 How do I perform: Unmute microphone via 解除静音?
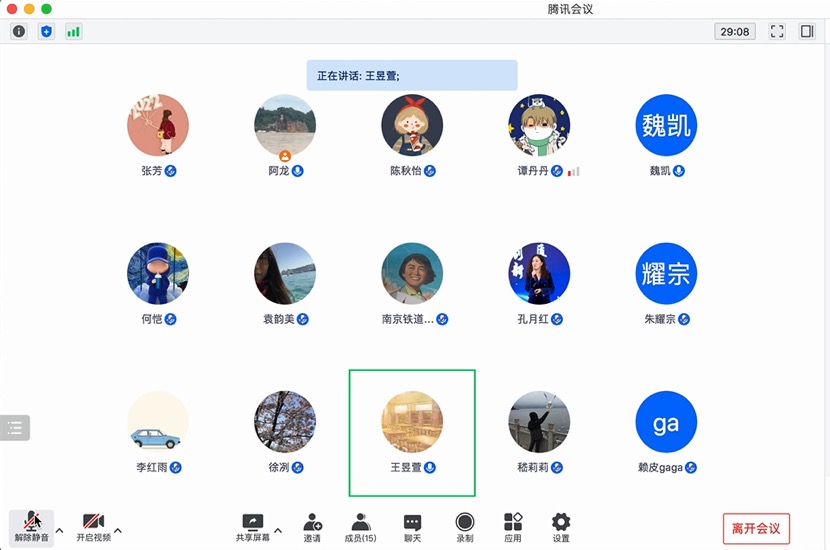click(x=31, y=527)
